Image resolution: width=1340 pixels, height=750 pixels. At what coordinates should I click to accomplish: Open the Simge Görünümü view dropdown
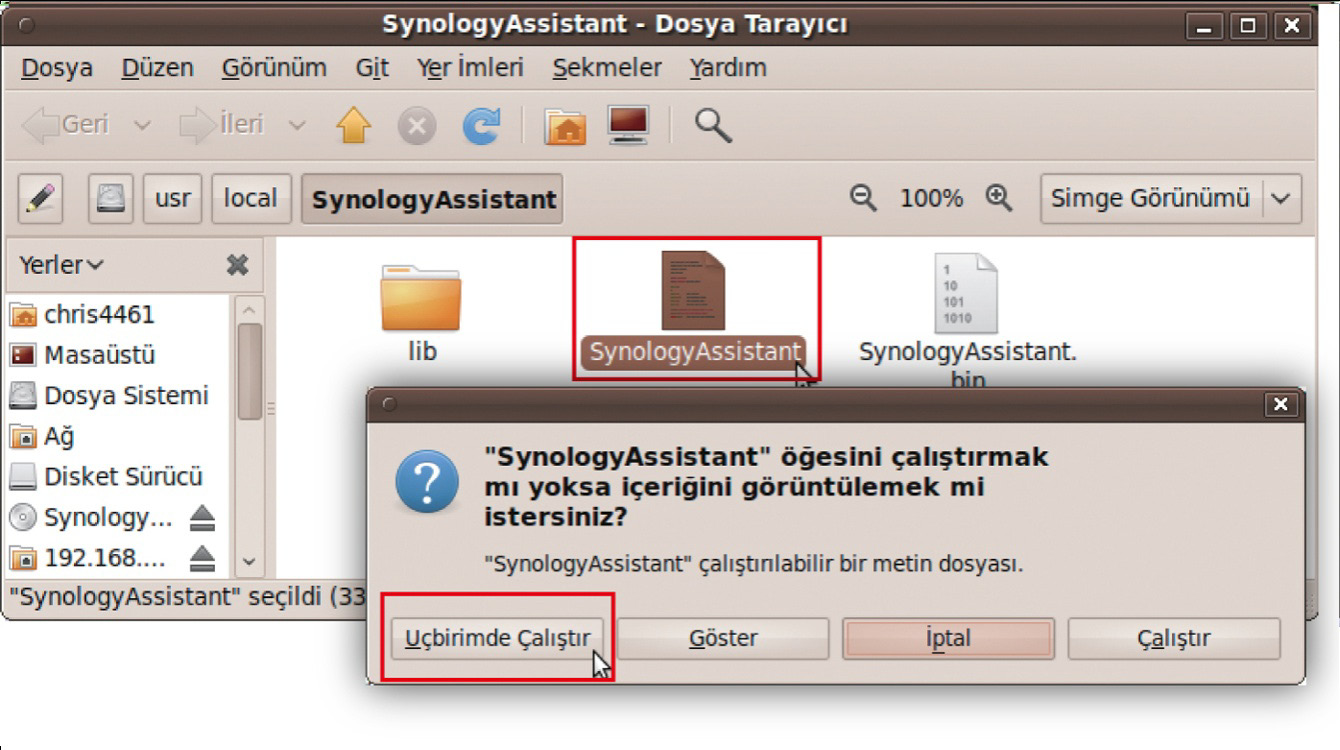point(1171,198)
